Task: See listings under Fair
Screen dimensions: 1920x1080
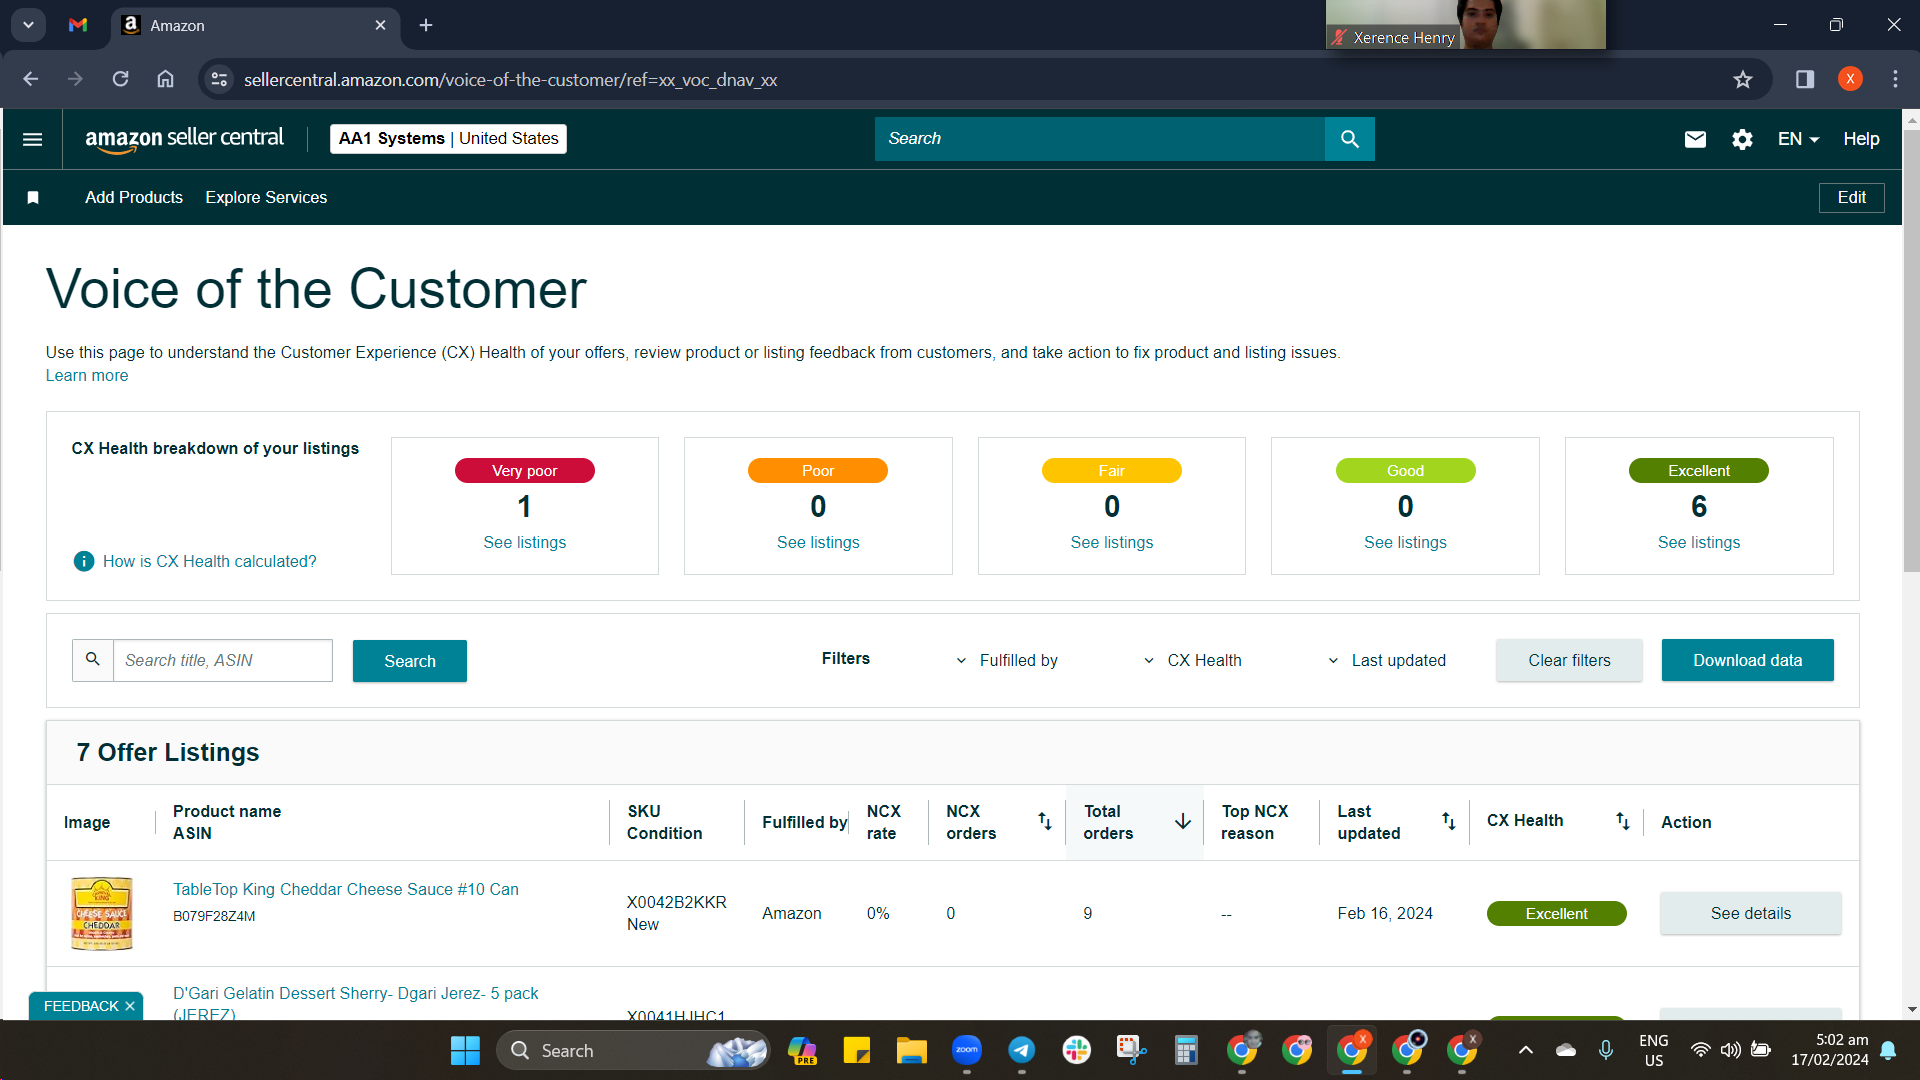Action: coord(1111,542)
